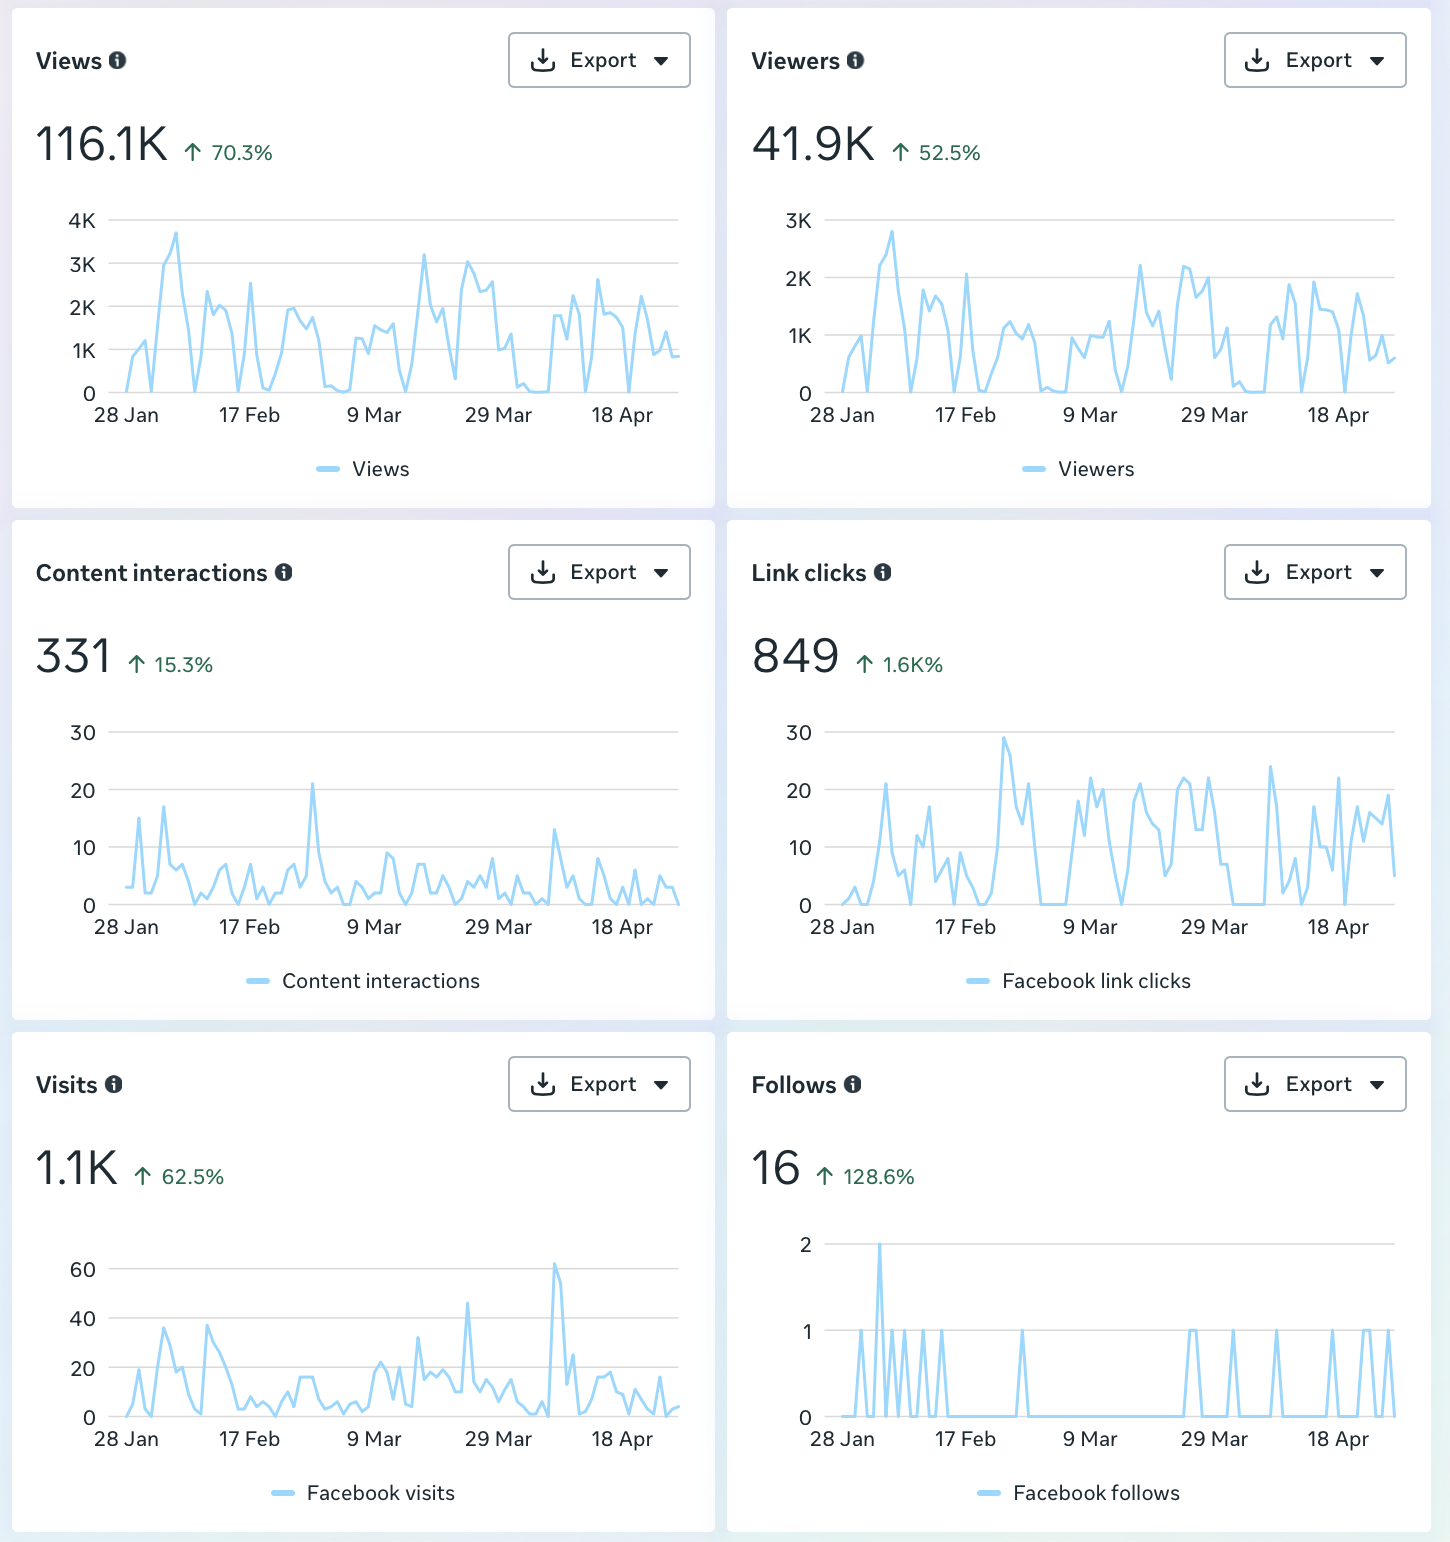
Task: Click download icon in Link clicks Export button
Action: click(1258, 573)
